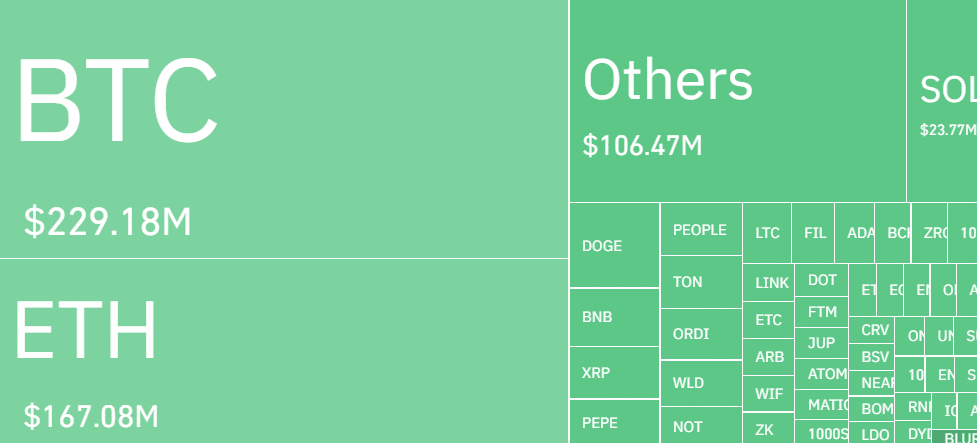Select the NOT tile
This screenshot has height=443, width=977.
(701, 425)
